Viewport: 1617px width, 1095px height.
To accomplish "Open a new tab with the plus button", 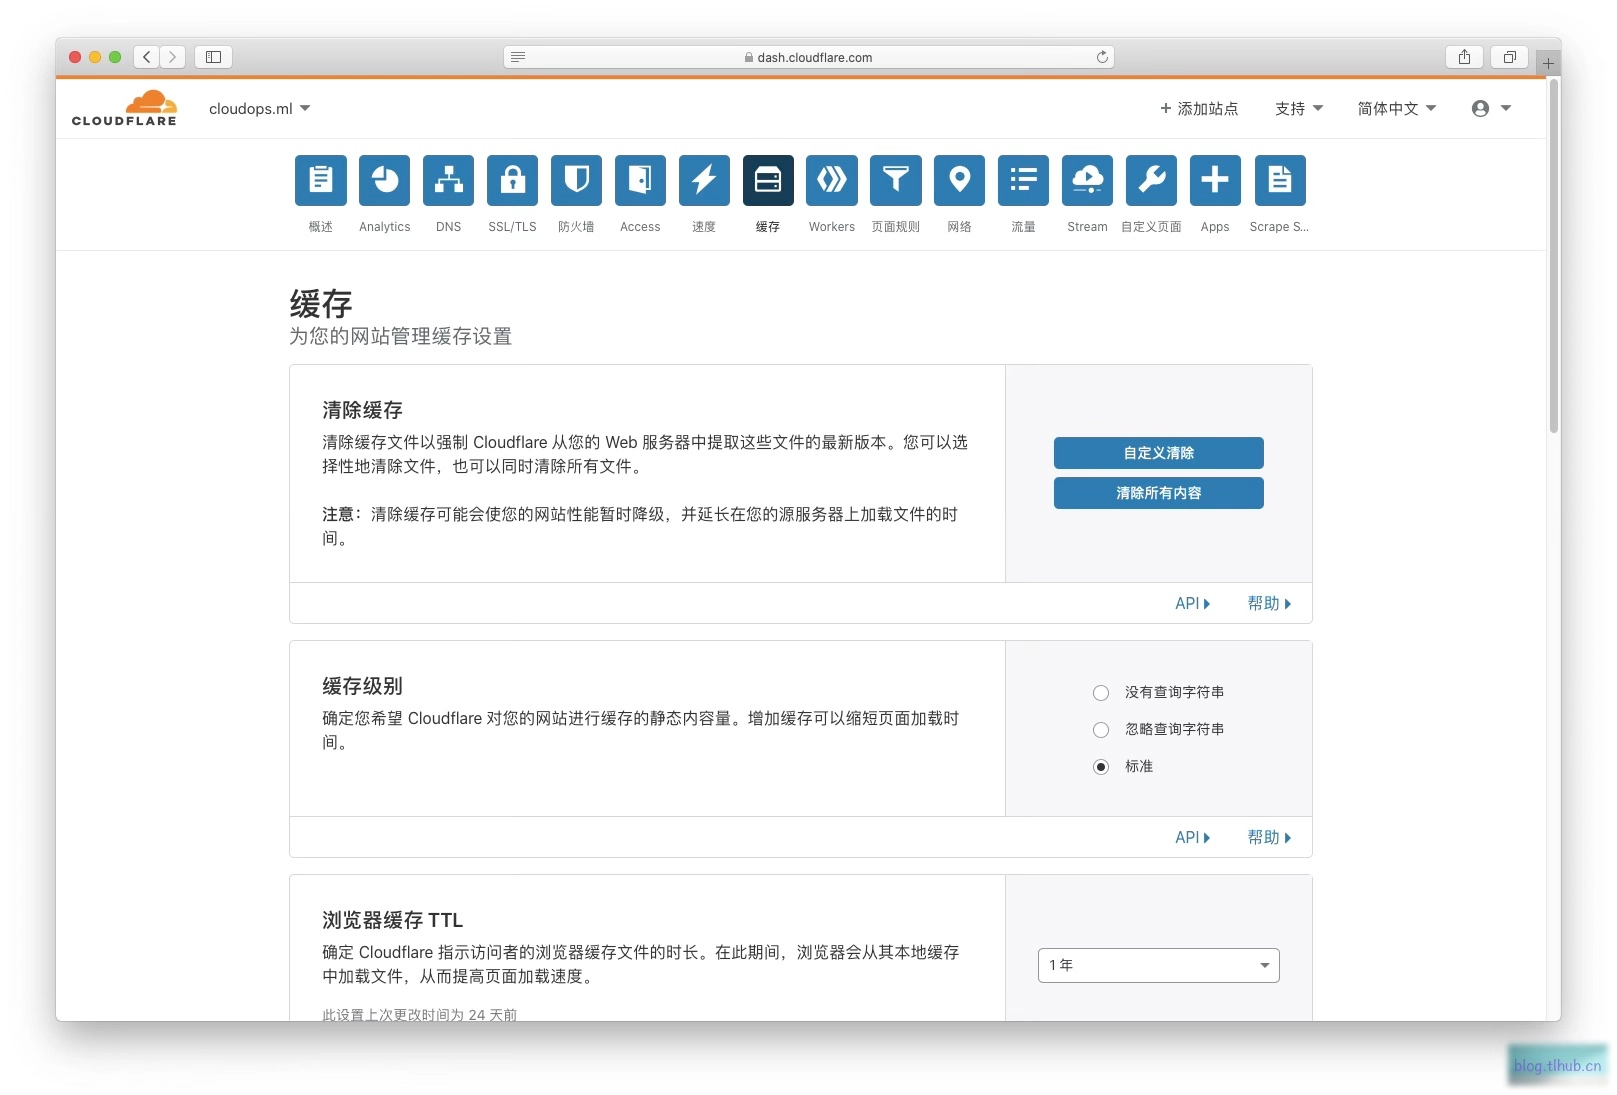I will coord(1548,63).
